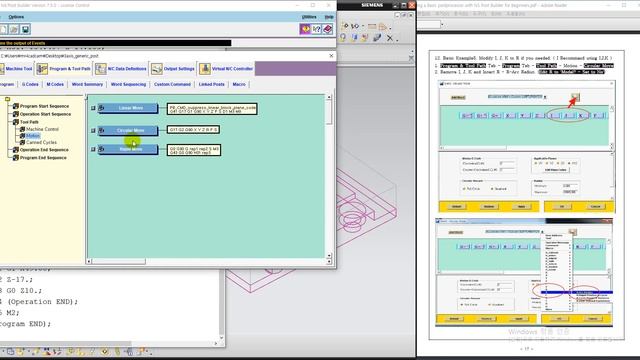Viewport: 640px width, 360px height.
Task: Open the Utilities menu
Action: tap(309, 17)
